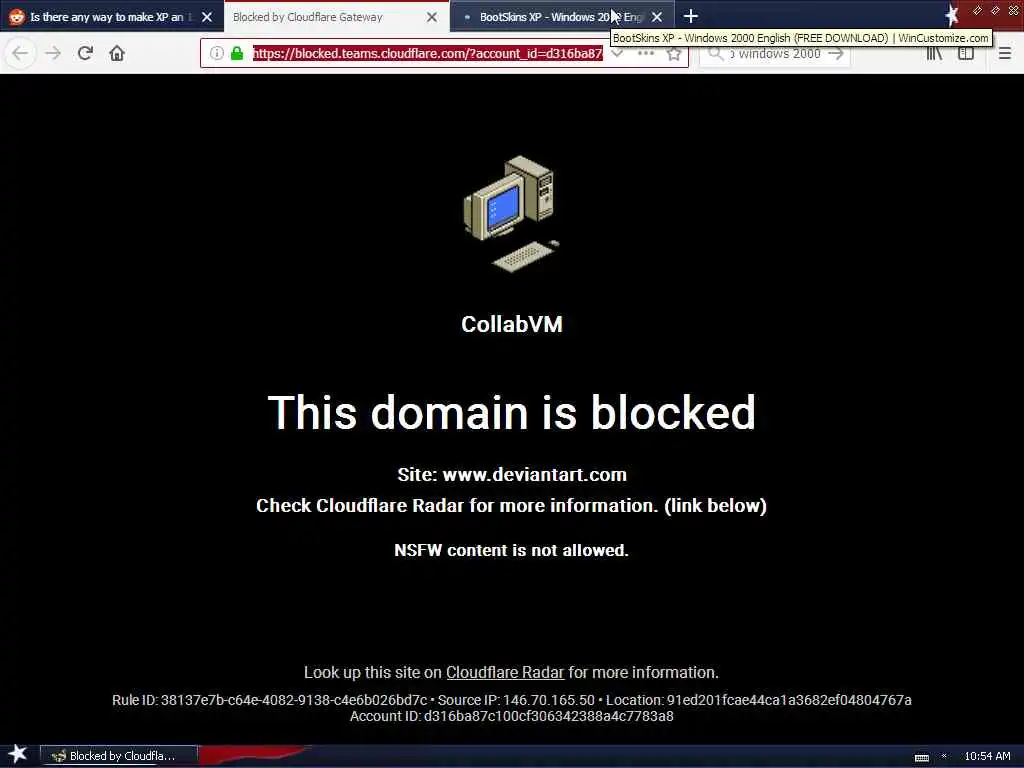Open the page actions three-dot menu
The height and width of the screenshot is (768, 1024).
(x=645, y=54)
